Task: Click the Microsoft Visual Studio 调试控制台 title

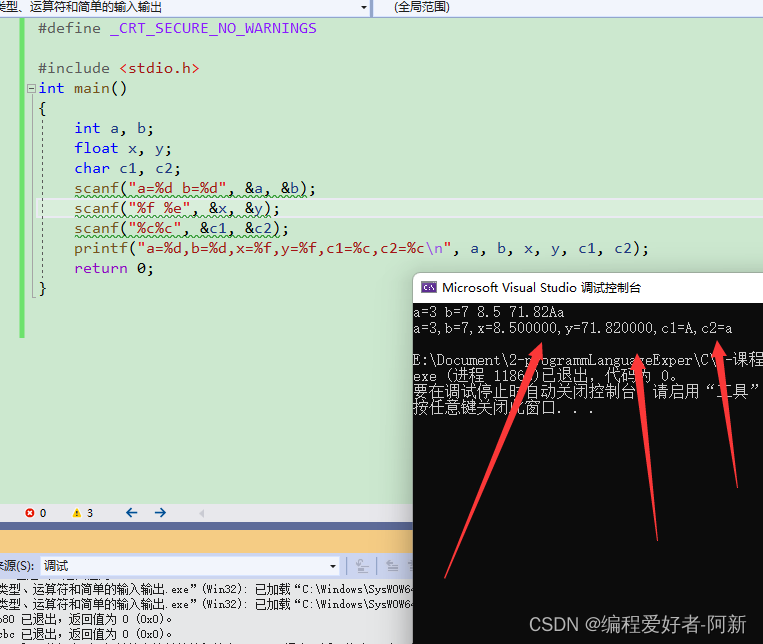Action: click(x=541, y=288)
